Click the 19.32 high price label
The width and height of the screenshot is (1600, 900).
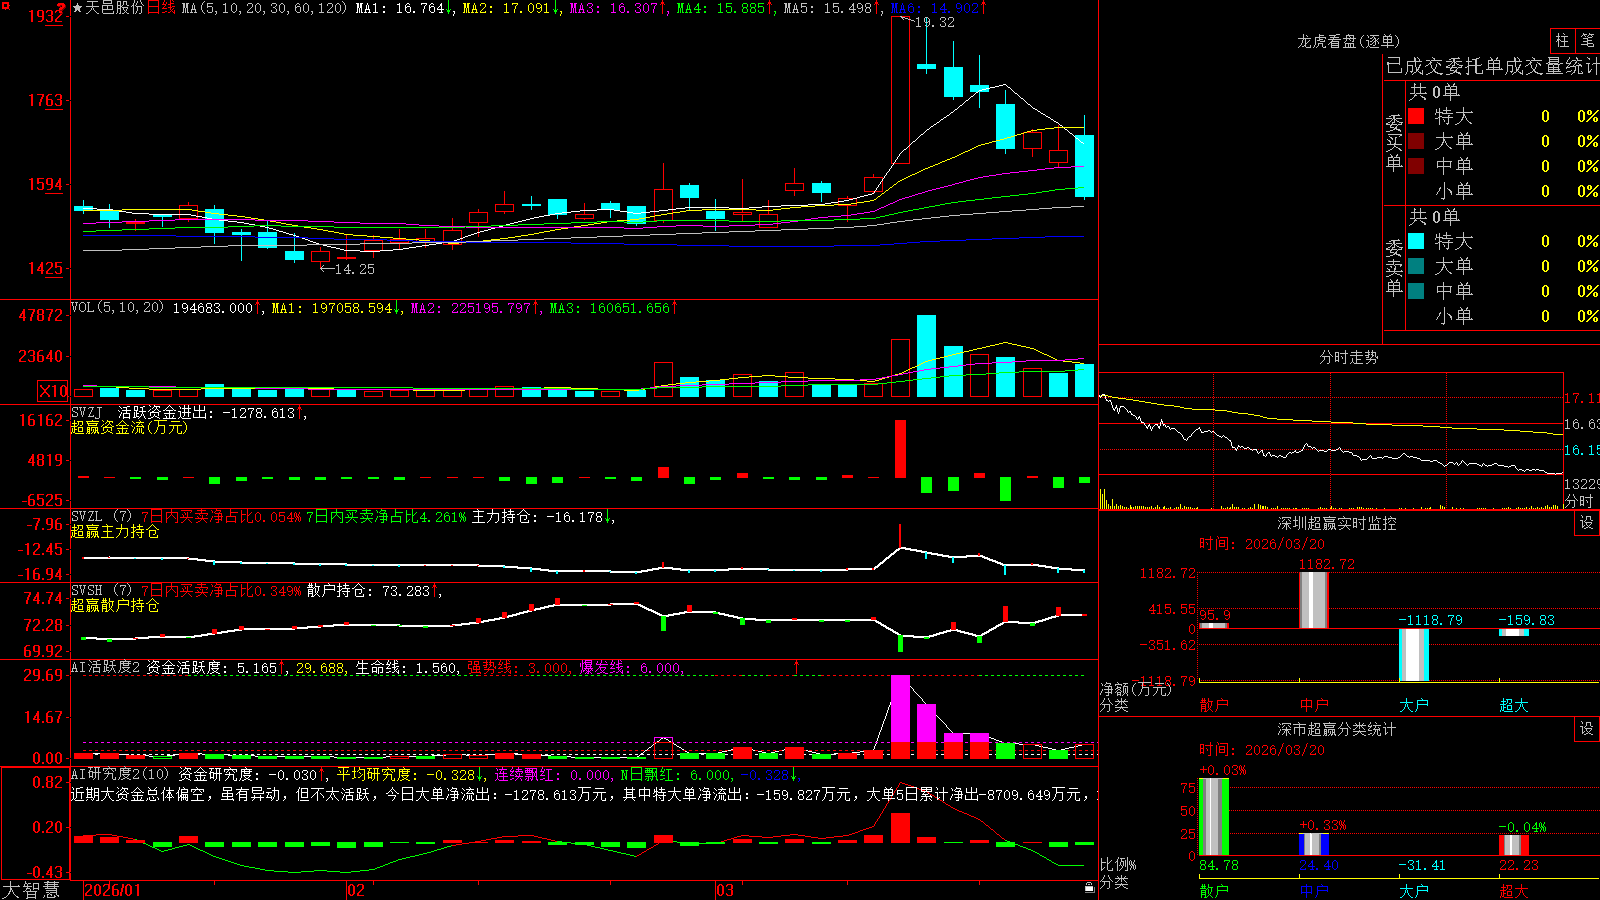click(x=935, y=22)
